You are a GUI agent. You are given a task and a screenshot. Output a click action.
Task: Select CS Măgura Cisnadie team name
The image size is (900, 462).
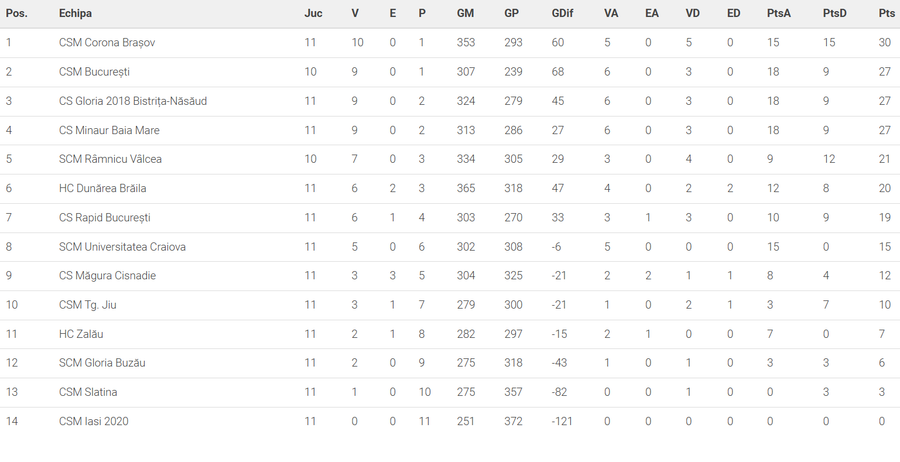click(107, 275)
